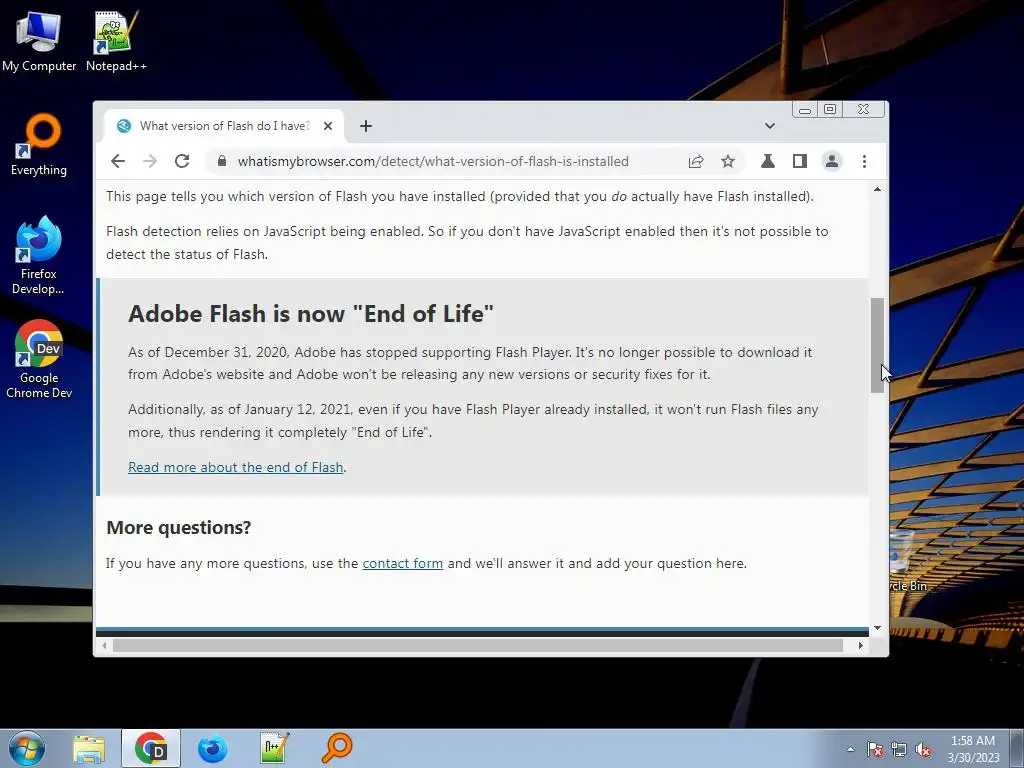
Task: Go back to the previous page in Chrome
Action: [118, 161]
